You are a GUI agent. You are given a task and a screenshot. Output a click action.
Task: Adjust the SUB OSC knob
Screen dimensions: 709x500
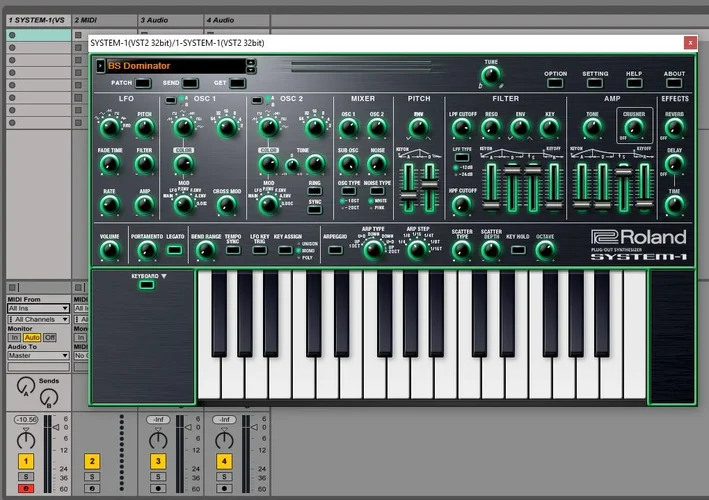(x=348, y=164)
